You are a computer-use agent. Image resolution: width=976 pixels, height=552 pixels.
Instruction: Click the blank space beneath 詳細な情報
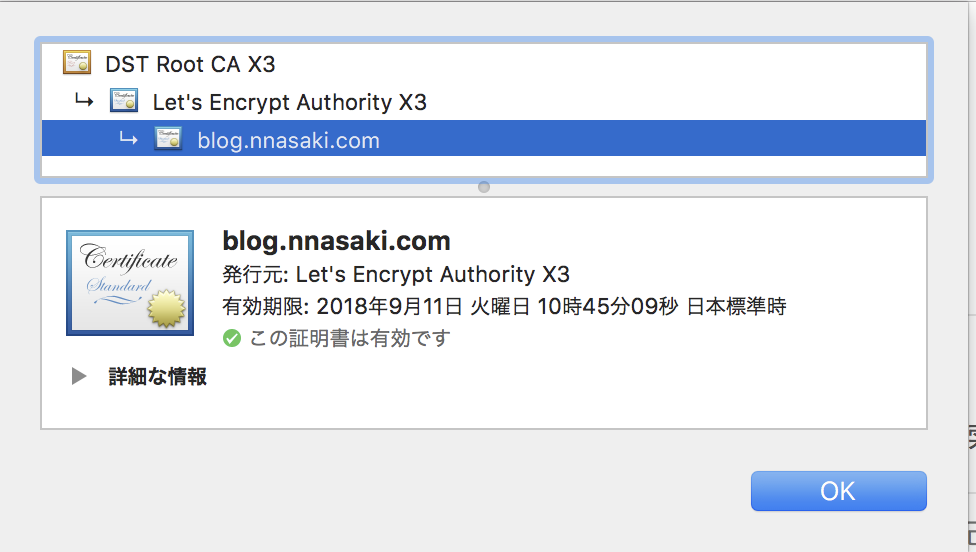(484, 408)
